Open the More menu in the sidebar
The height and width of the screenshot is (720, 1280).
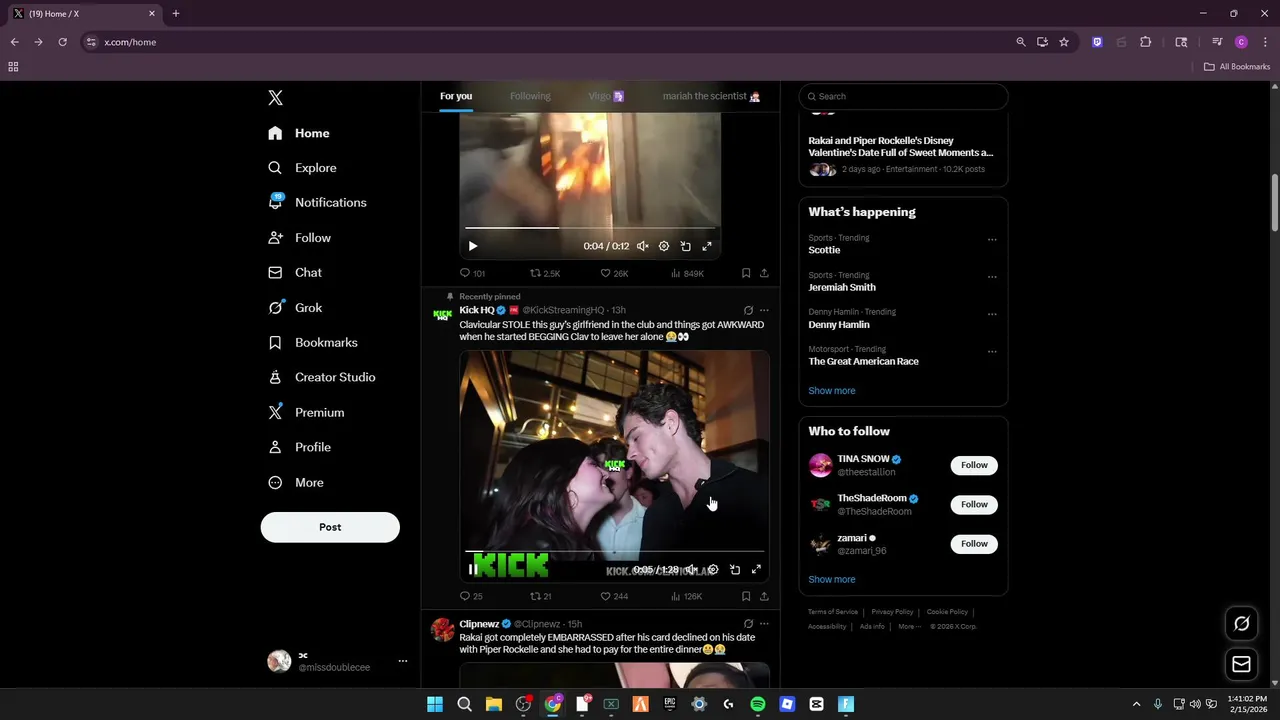[x=296, y=482]
